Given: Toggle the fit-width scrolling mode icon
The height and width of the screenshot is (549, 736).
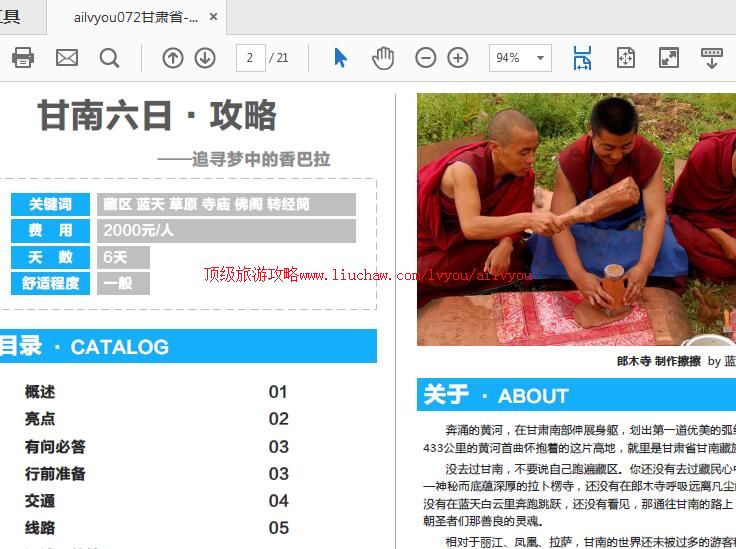Looking at the screenshot, I should tap(582, 58).
